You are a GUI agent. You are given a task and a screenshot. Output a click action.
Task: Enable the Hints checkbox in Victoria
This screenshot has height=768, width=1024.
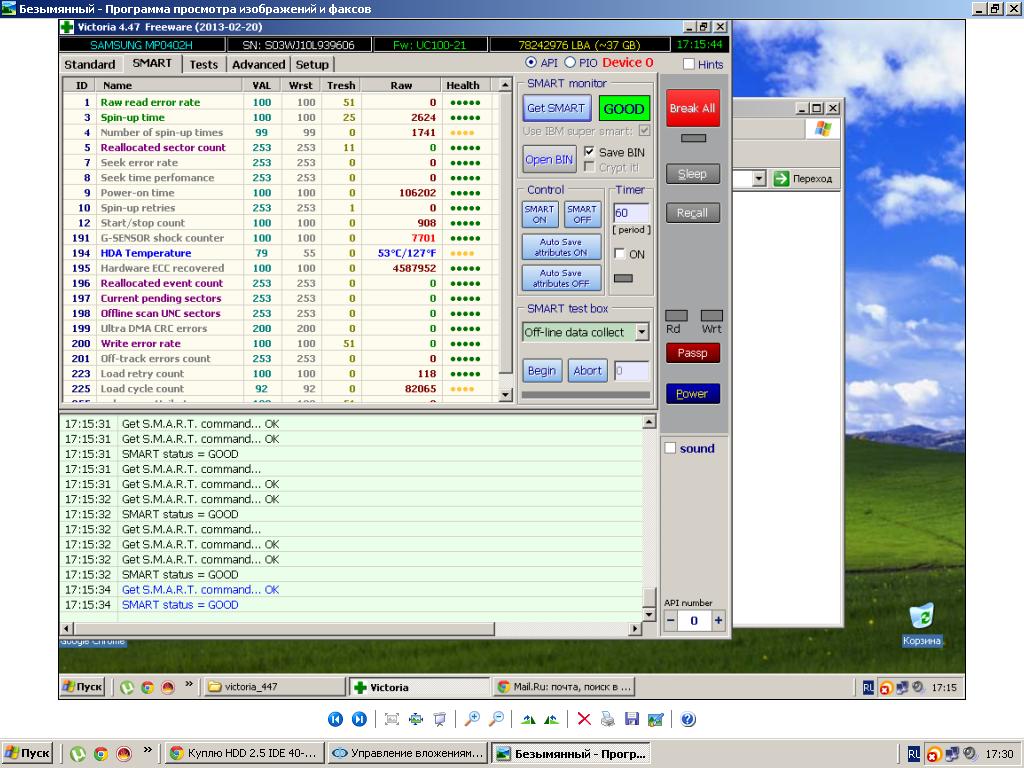point(689,64)
